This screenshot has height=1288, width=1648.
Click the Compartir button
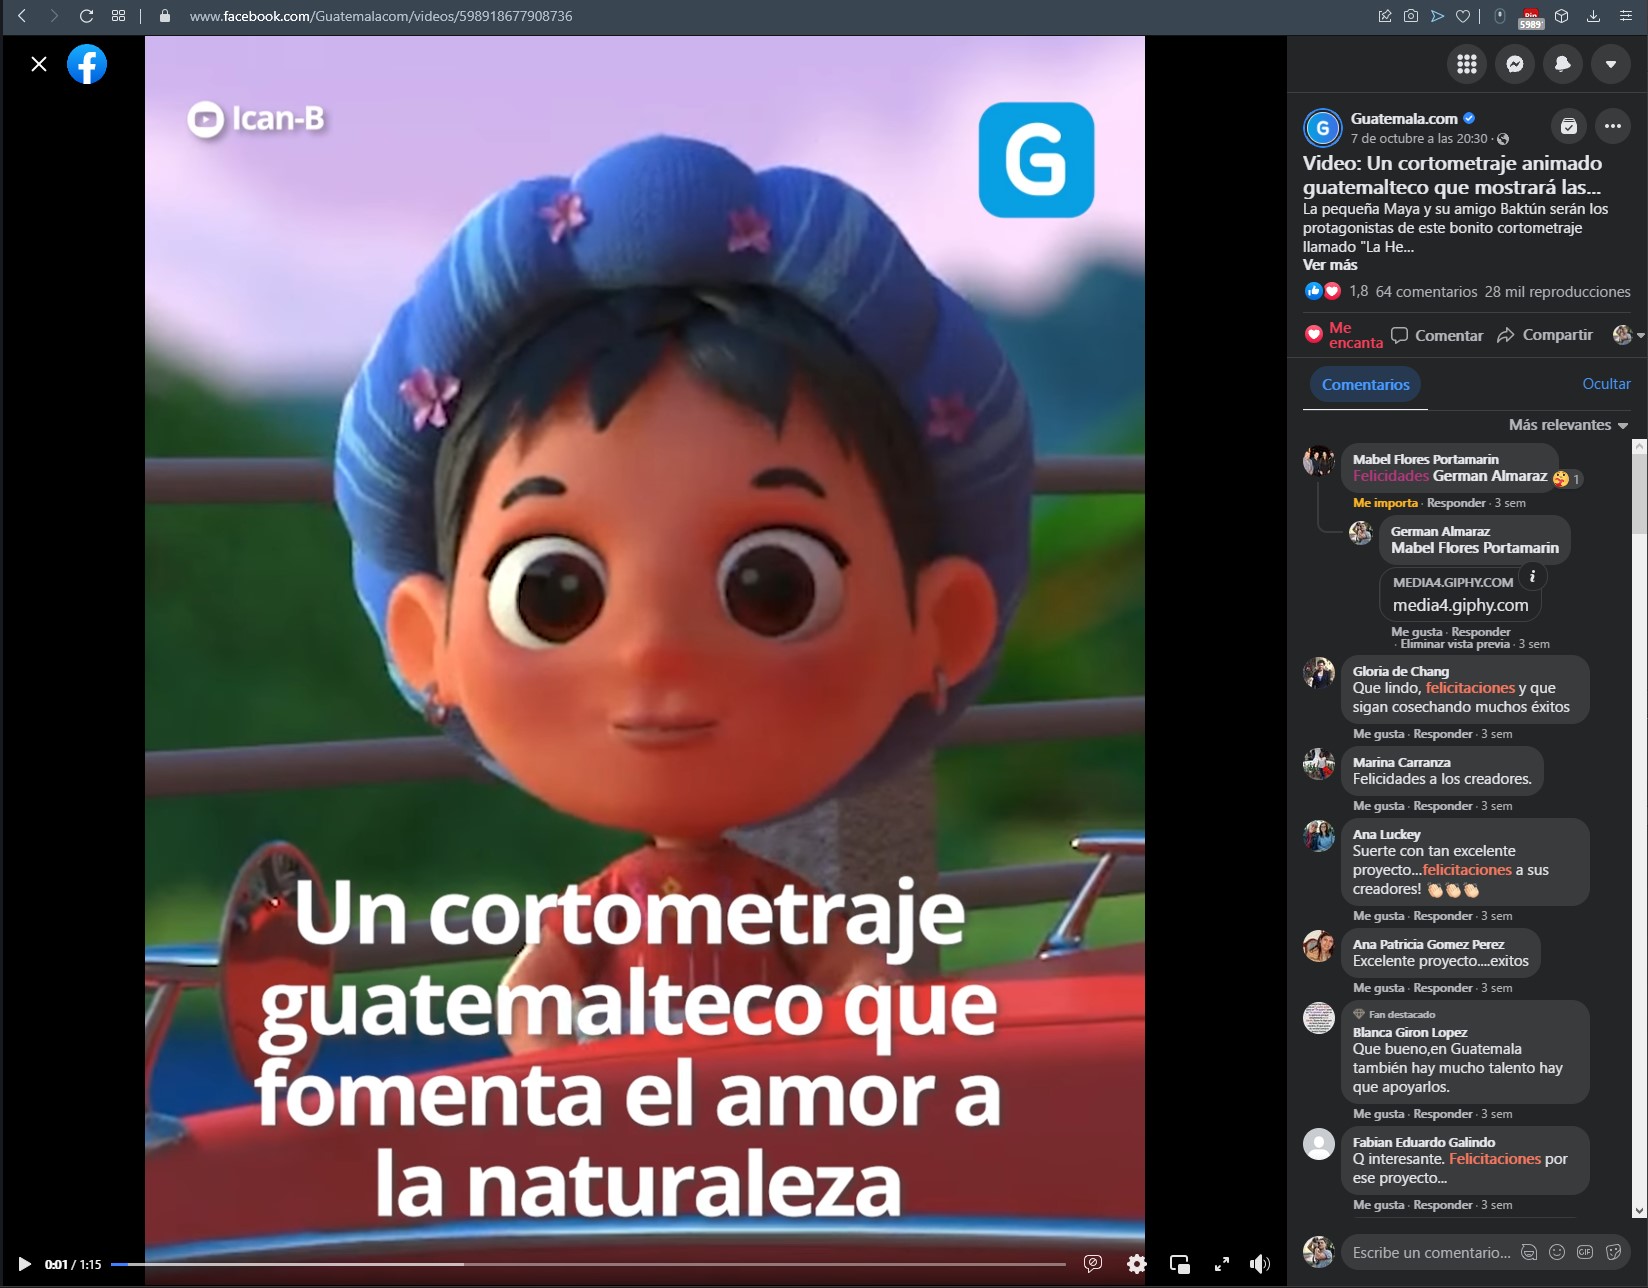(1545, 335)
